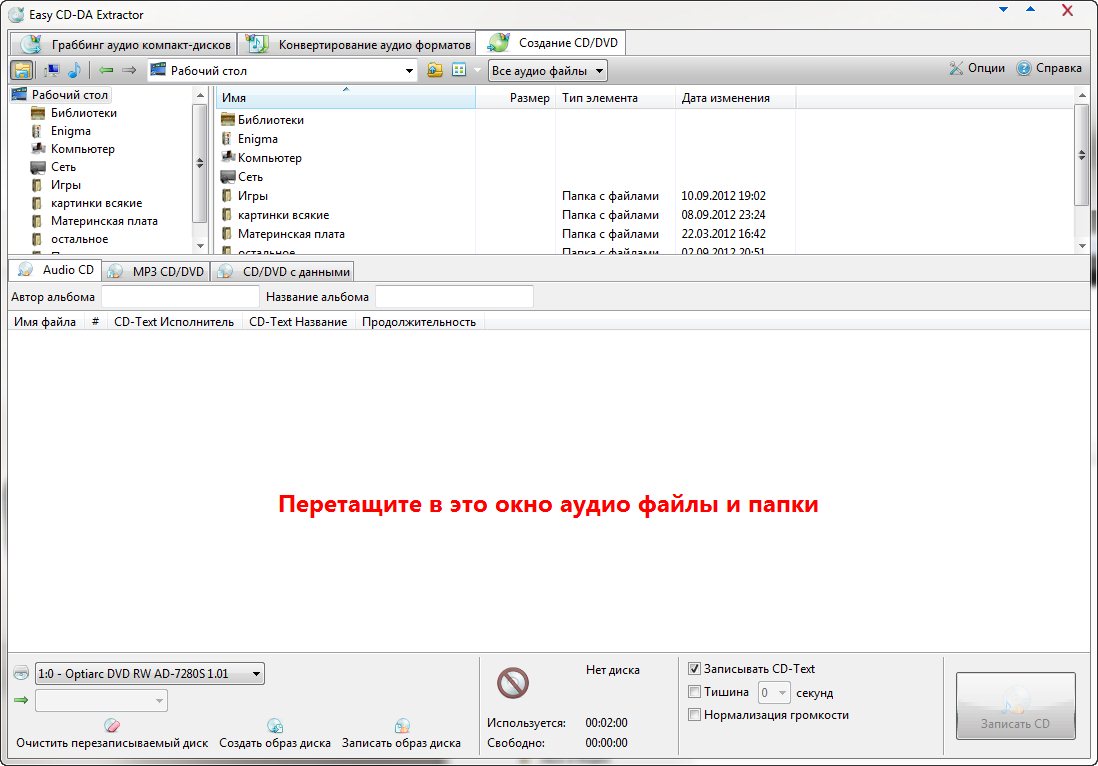Select Материнская плата in the folder tree
This screenshot has height=766, width=1098.
click(x=104, y=221)
